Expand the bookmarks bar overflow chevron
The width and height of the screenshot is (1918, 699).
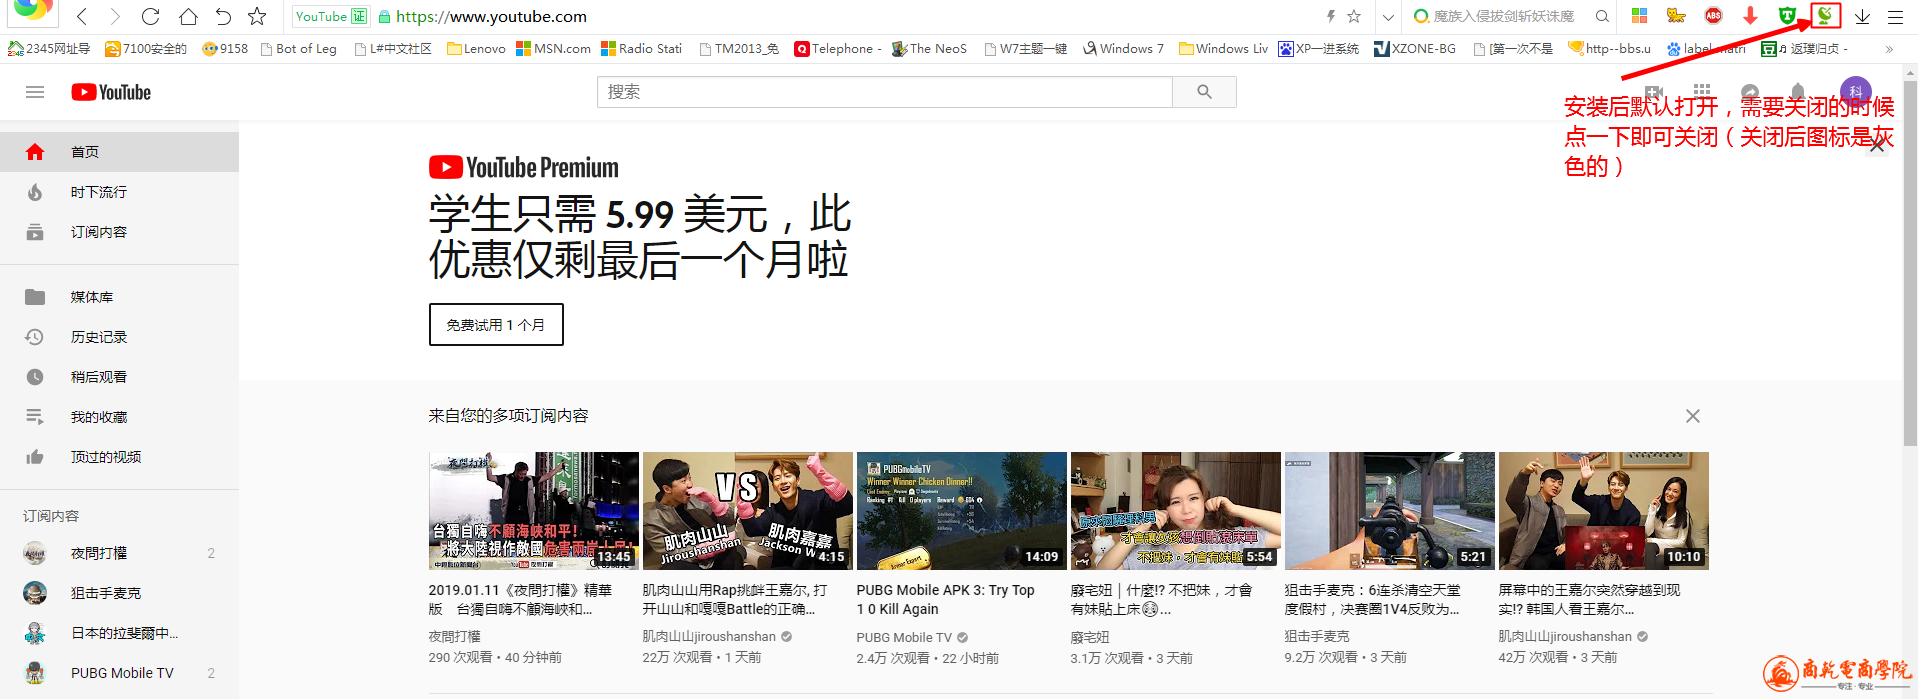pos(1889,48)
